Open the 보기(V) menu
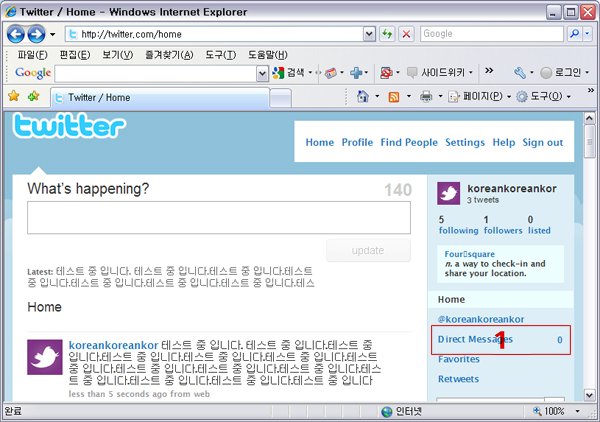The height and width of the screenshot is (422, 600). [117, 55]
